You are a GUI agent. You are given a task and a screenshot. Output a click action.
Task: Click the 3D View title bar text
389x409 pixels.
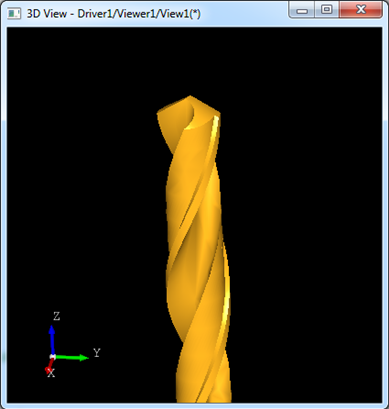coord(114,14)
